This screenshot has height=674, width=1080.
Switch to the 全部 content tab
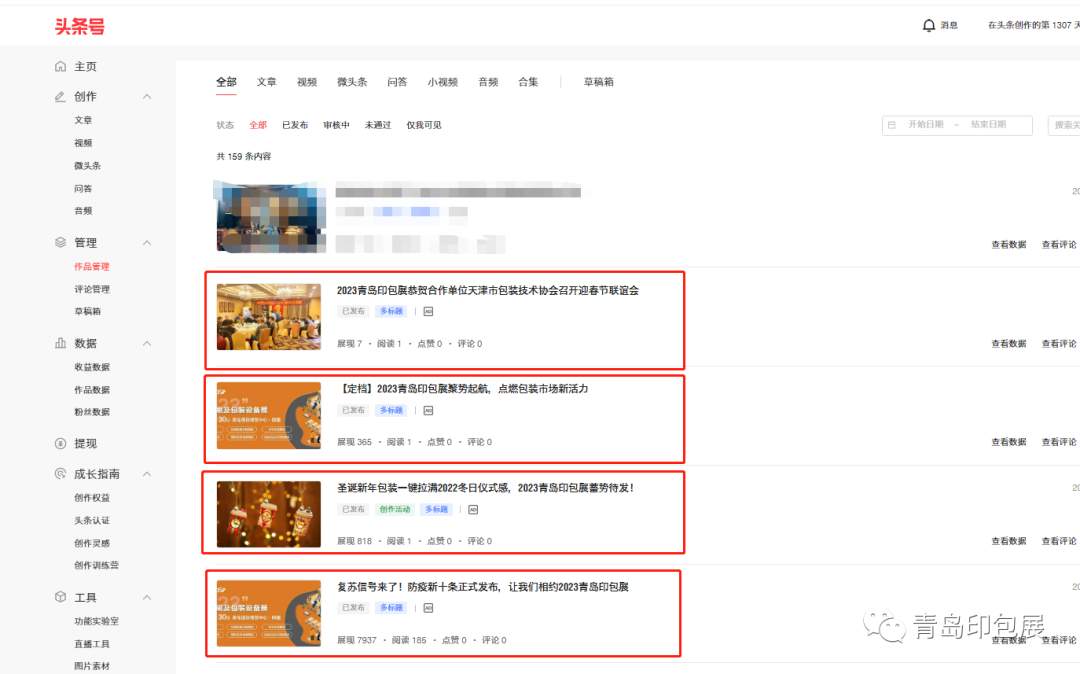(226, 82)
